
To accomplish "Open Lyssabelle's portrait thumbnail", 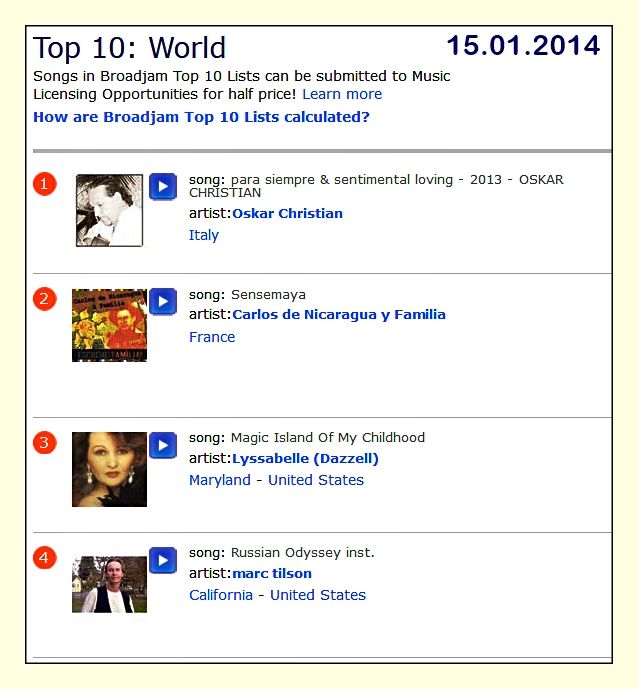I will pyautogui.click(x=109, y=469).
